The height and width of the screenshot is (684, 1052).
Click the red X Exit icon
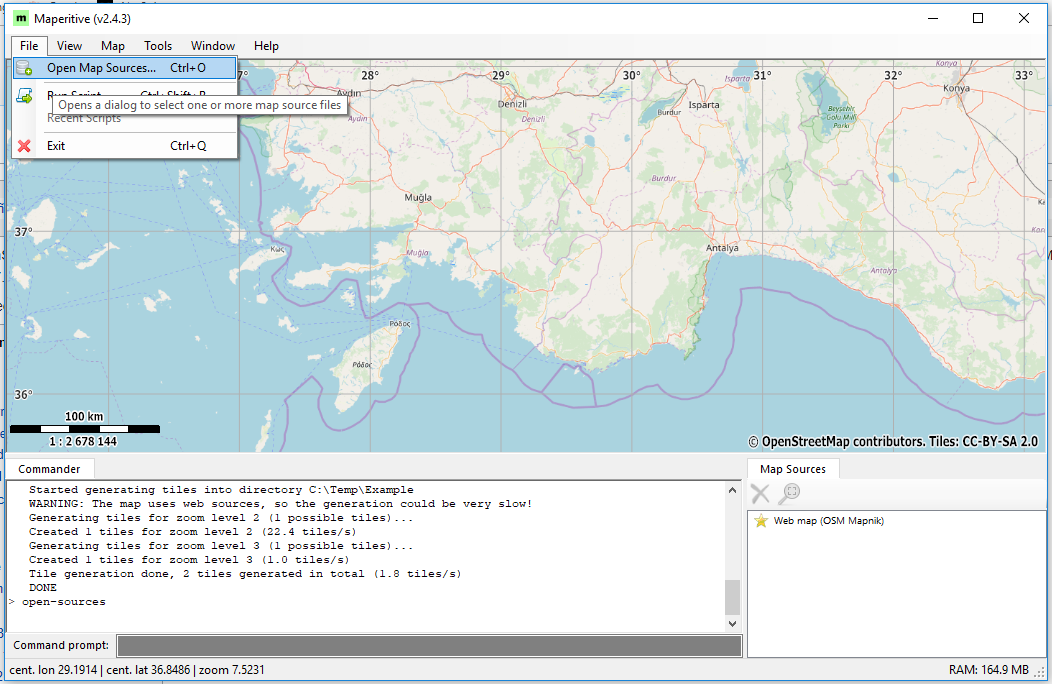(25, 146)
